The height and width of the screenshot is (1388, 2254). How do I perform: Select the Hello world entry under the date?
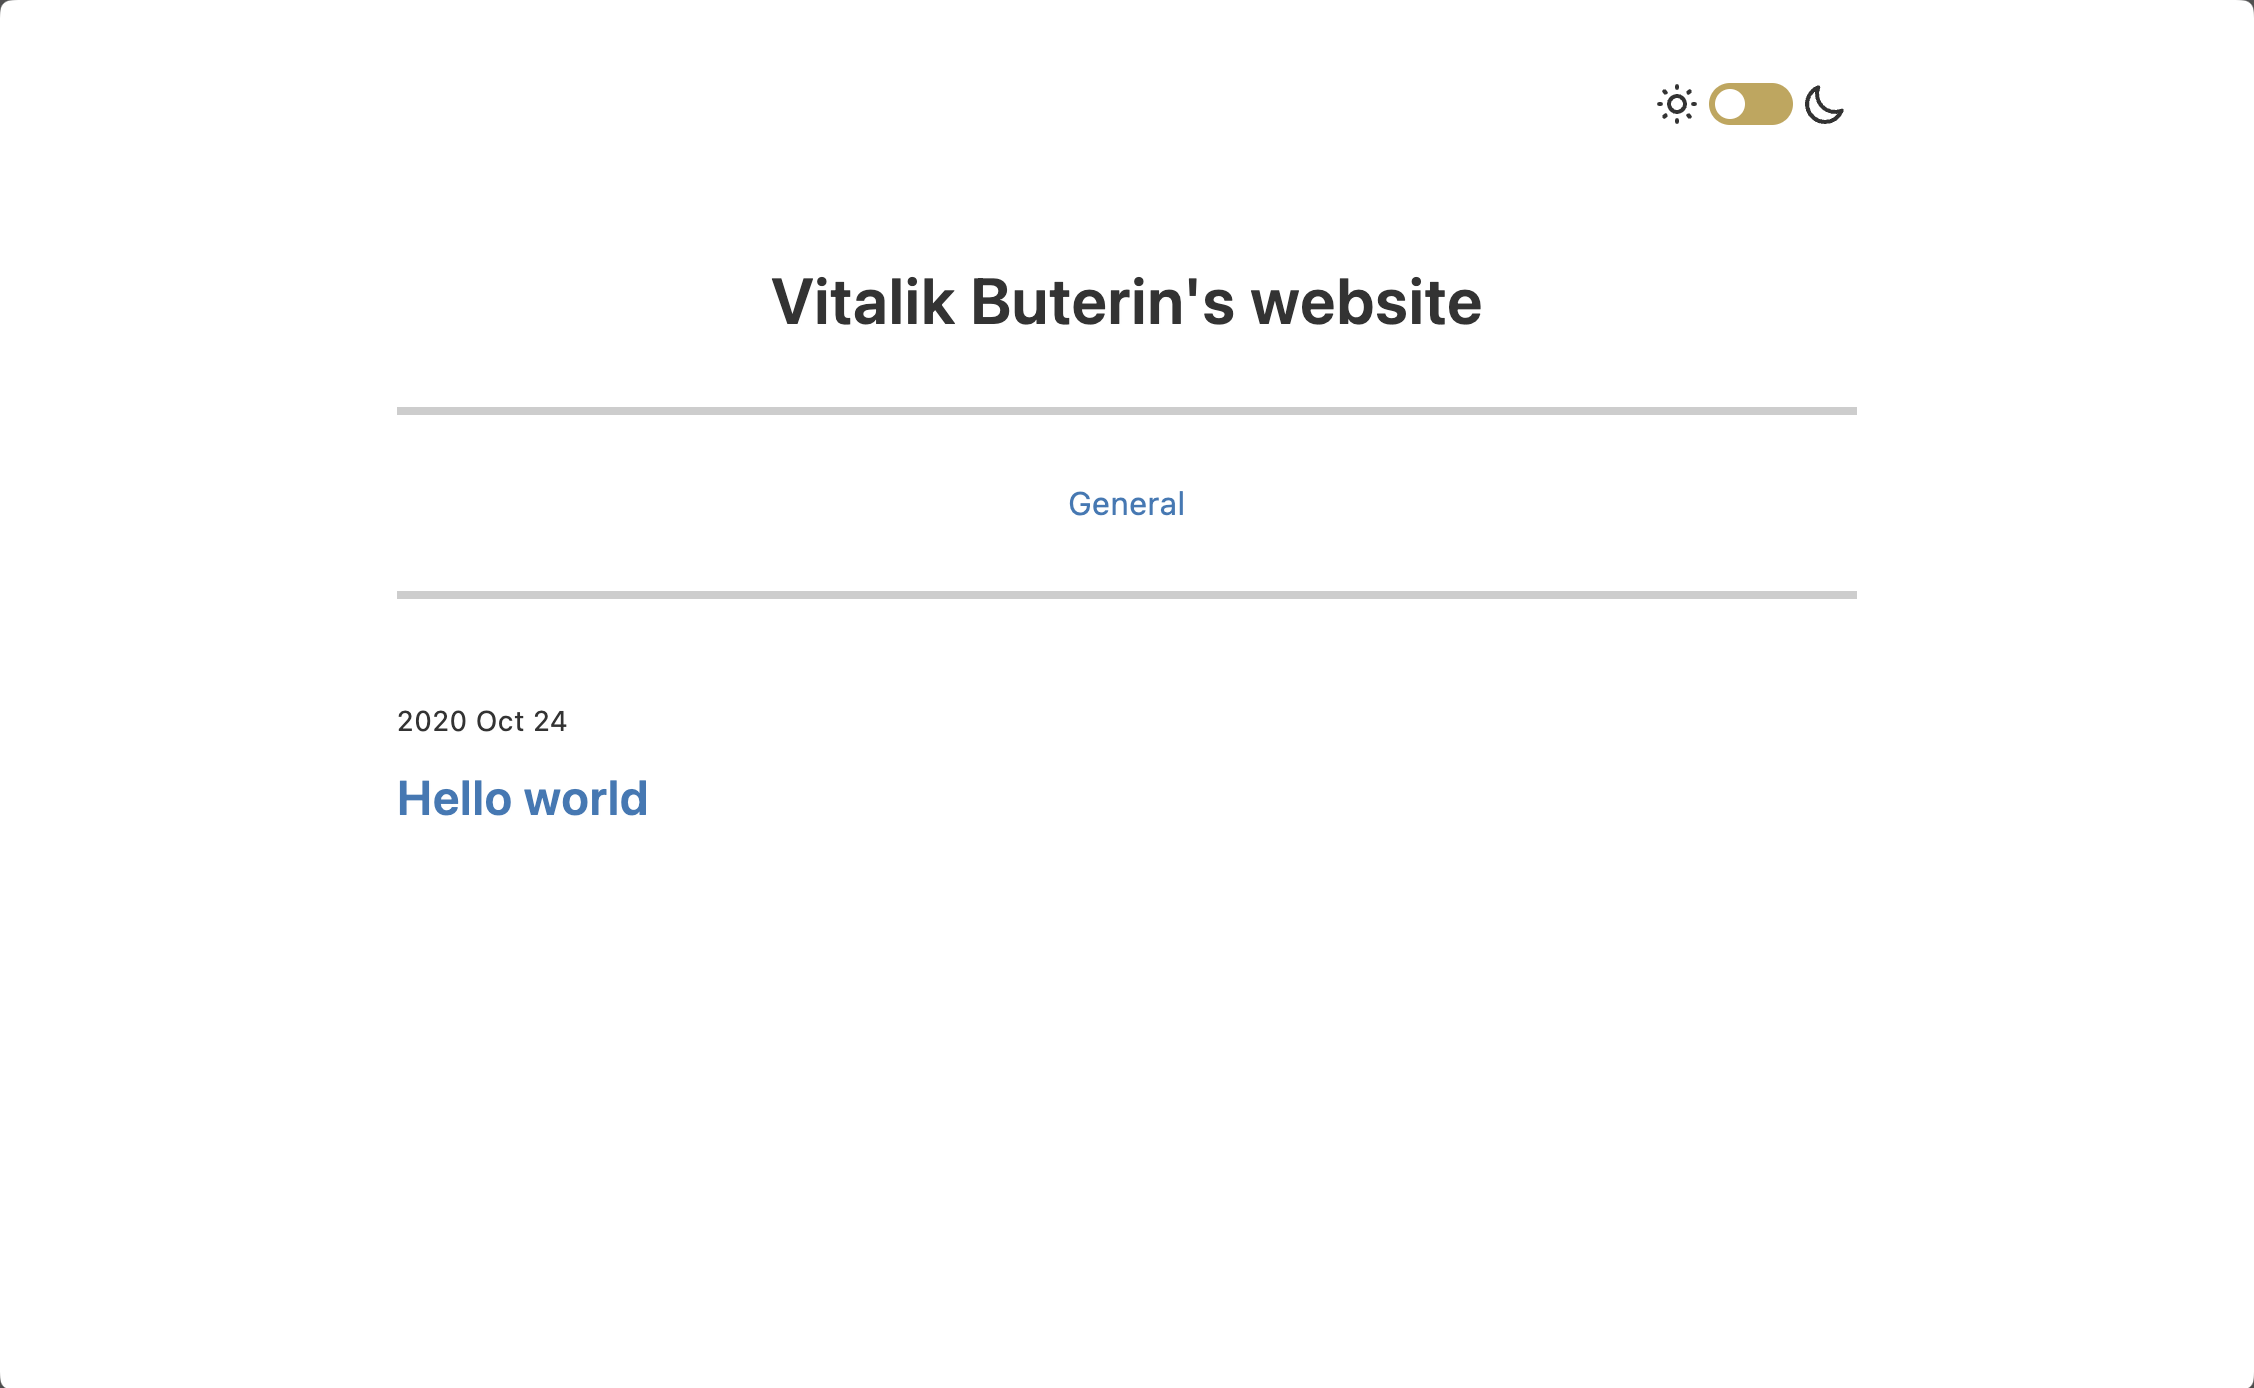click(x=522, y=799)
